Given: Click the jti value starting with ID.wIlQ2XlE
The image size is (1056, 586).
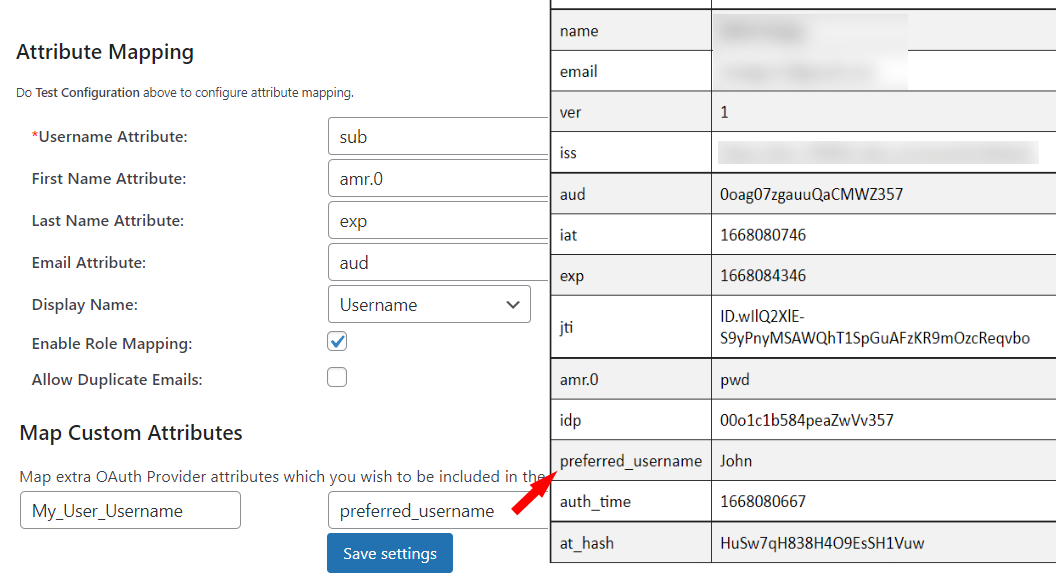Looking at the screenshot, I should coord(874,327).
